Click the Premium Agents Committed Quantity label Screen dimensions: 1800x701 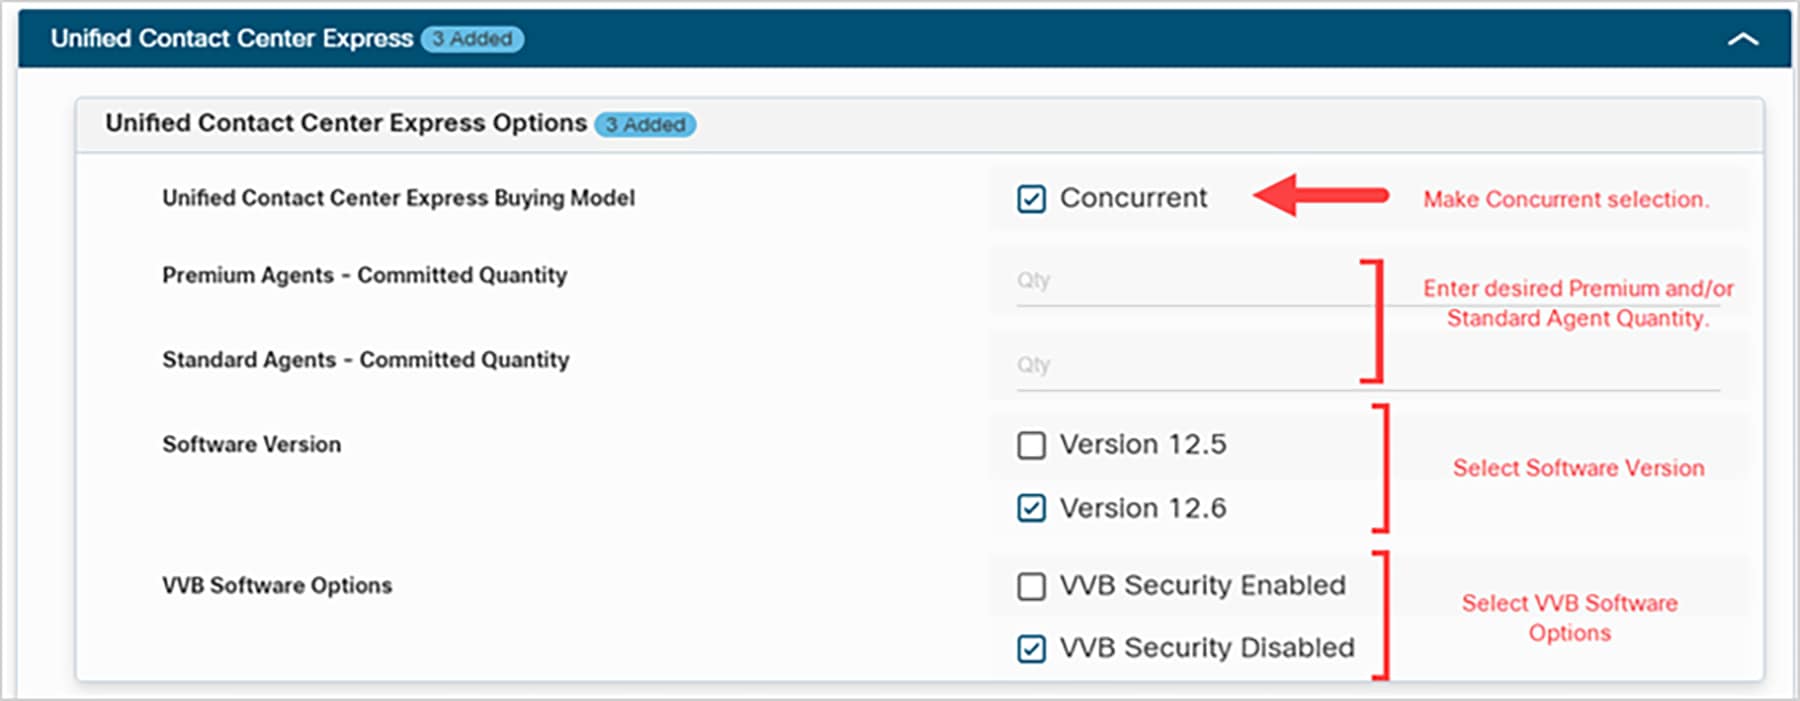pyautogui.click(x=364, y=275)
